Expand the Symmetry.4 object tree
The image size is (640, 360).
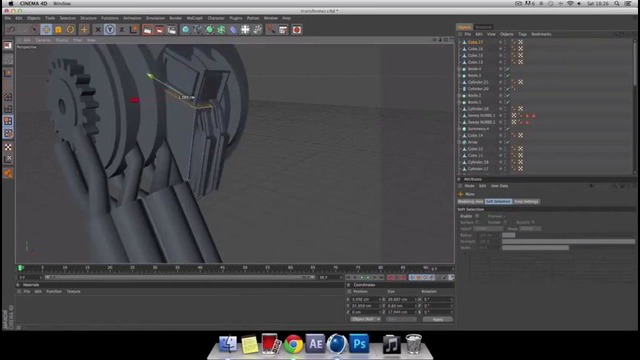click(460, 129)
